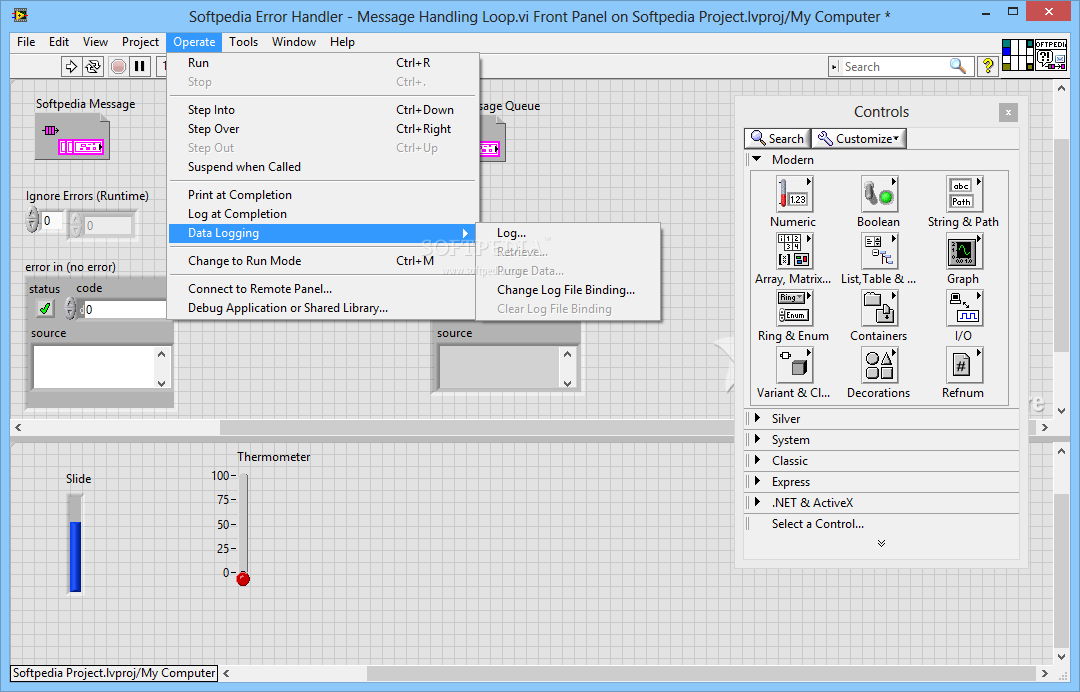Open the Decorations palette
Viewport: 1080px width, 692px height.
pyautogui.click(x=878, y=365)
